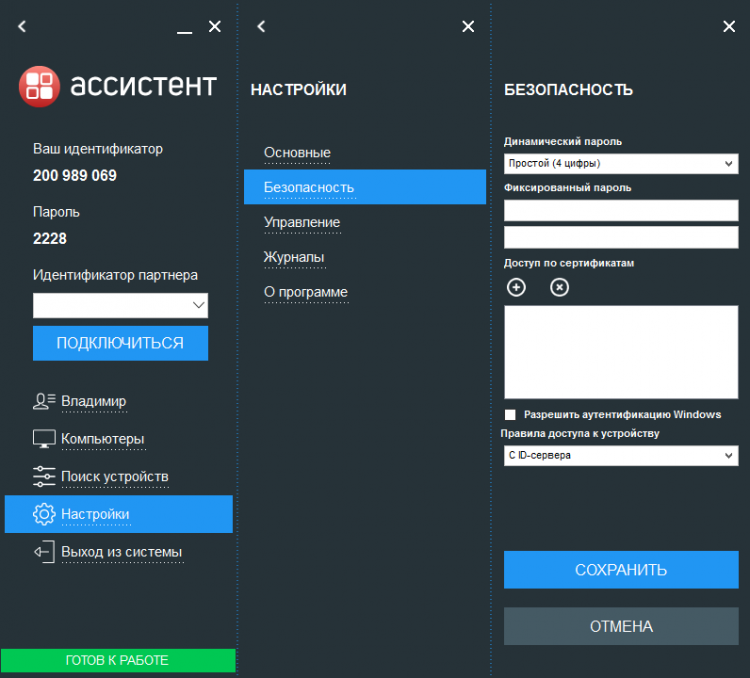This screenshot has height=678, width=750.
Task: Enable Разрешить аутентификацию Windows checkbox
Action: tap(510, 414)
